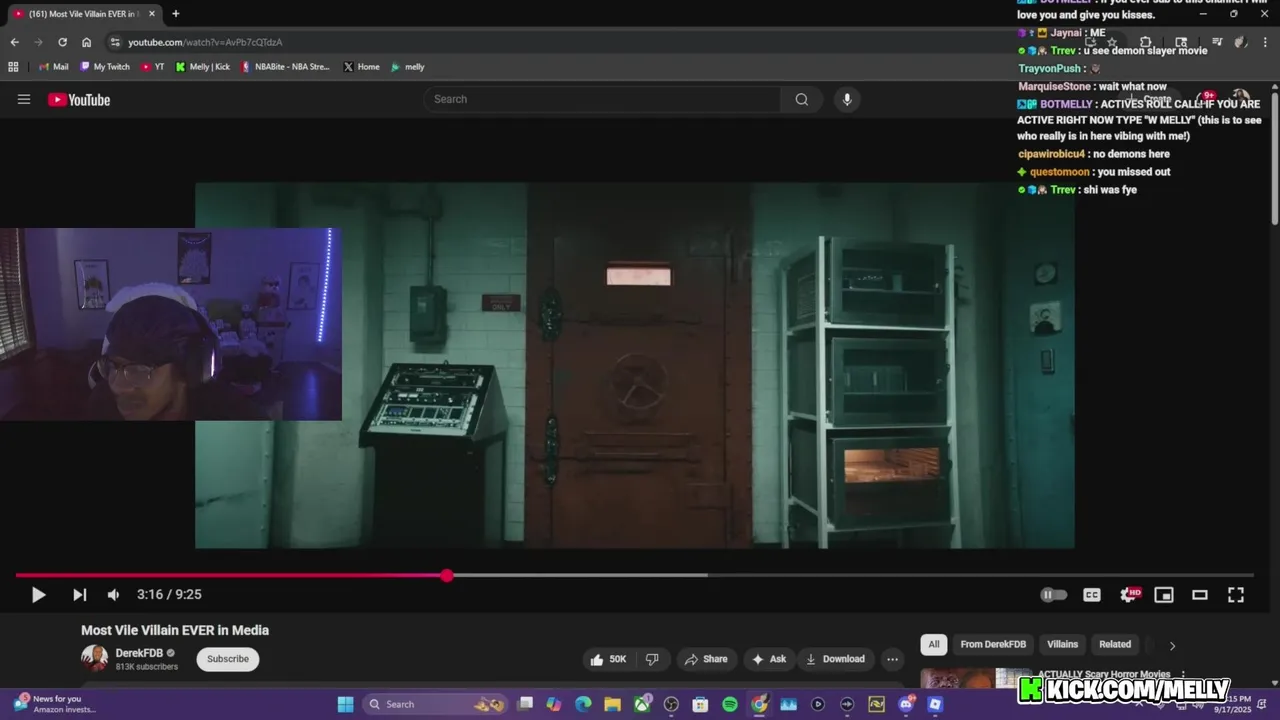Open Microsoft Store from taskbar

[700, 704]
